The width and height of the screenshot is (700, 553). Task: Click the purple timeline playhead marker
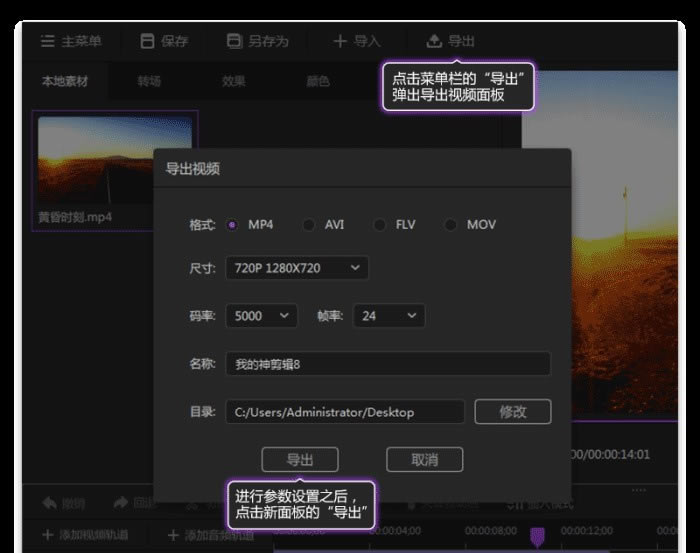click(537, 536)
